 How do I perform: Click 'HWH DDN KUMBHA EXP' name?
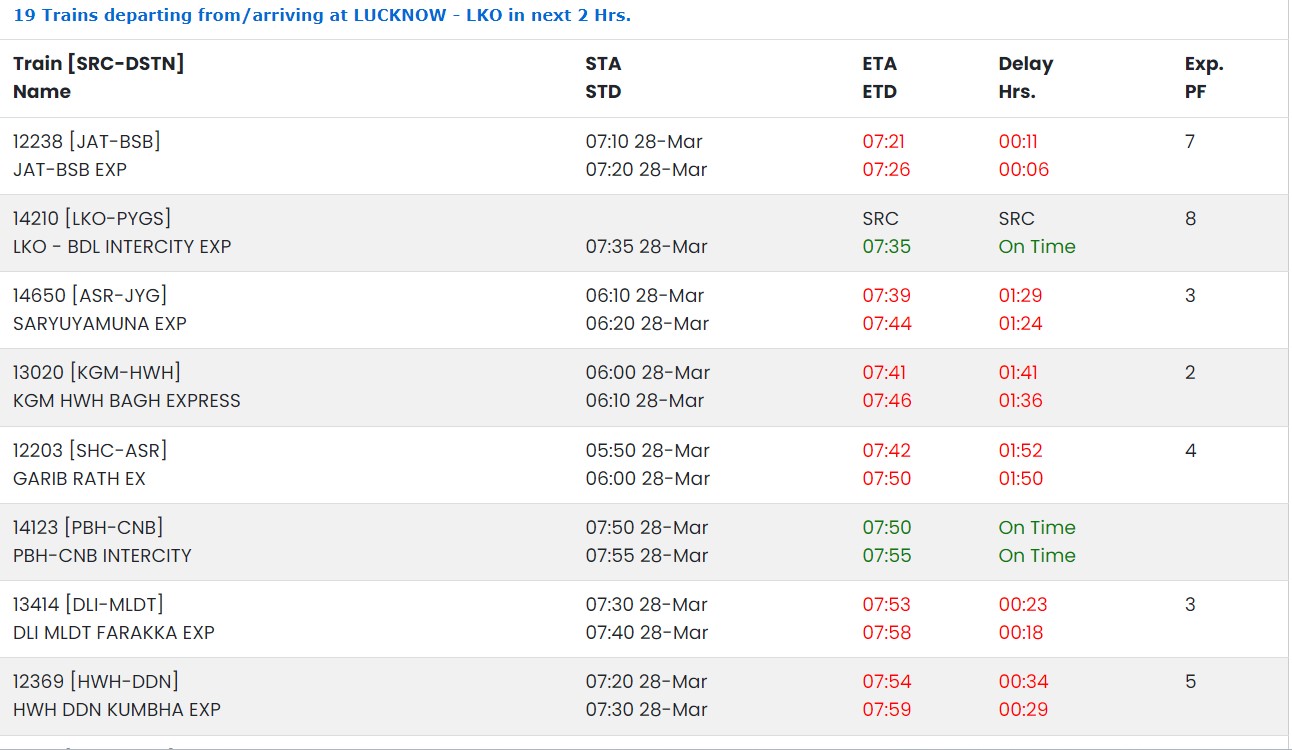pyautogui.click(x=117, y=710)
